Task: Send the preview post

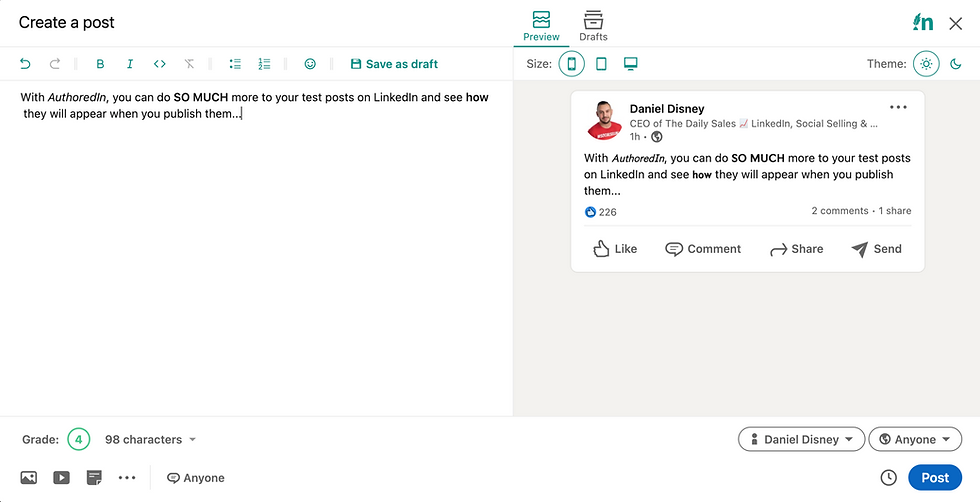Action: pos(876,249)
